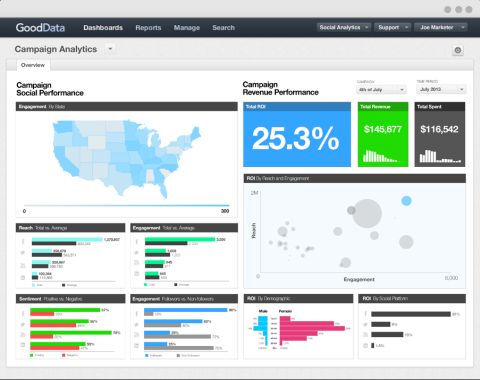Viewport: 480px width, 380px height.
Task: Open the campaign filter dropdown showing 4th of July
Action: click(381, 90)
